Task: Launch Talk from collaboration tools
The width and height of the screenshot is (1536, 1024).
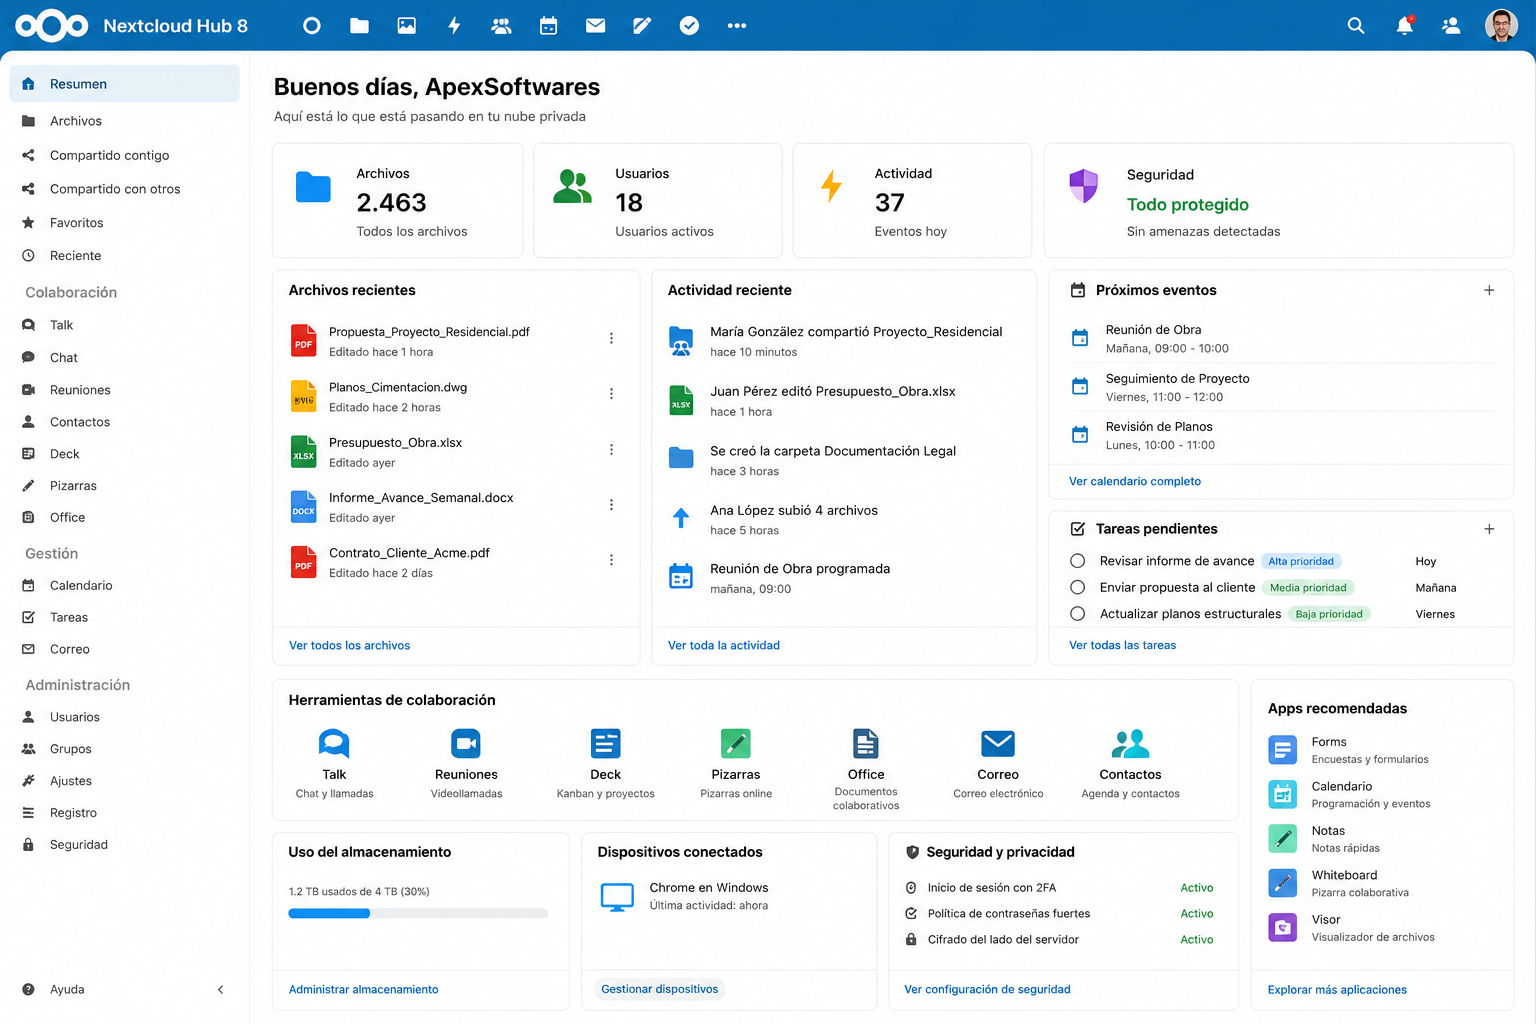Action: click(334, 763)
